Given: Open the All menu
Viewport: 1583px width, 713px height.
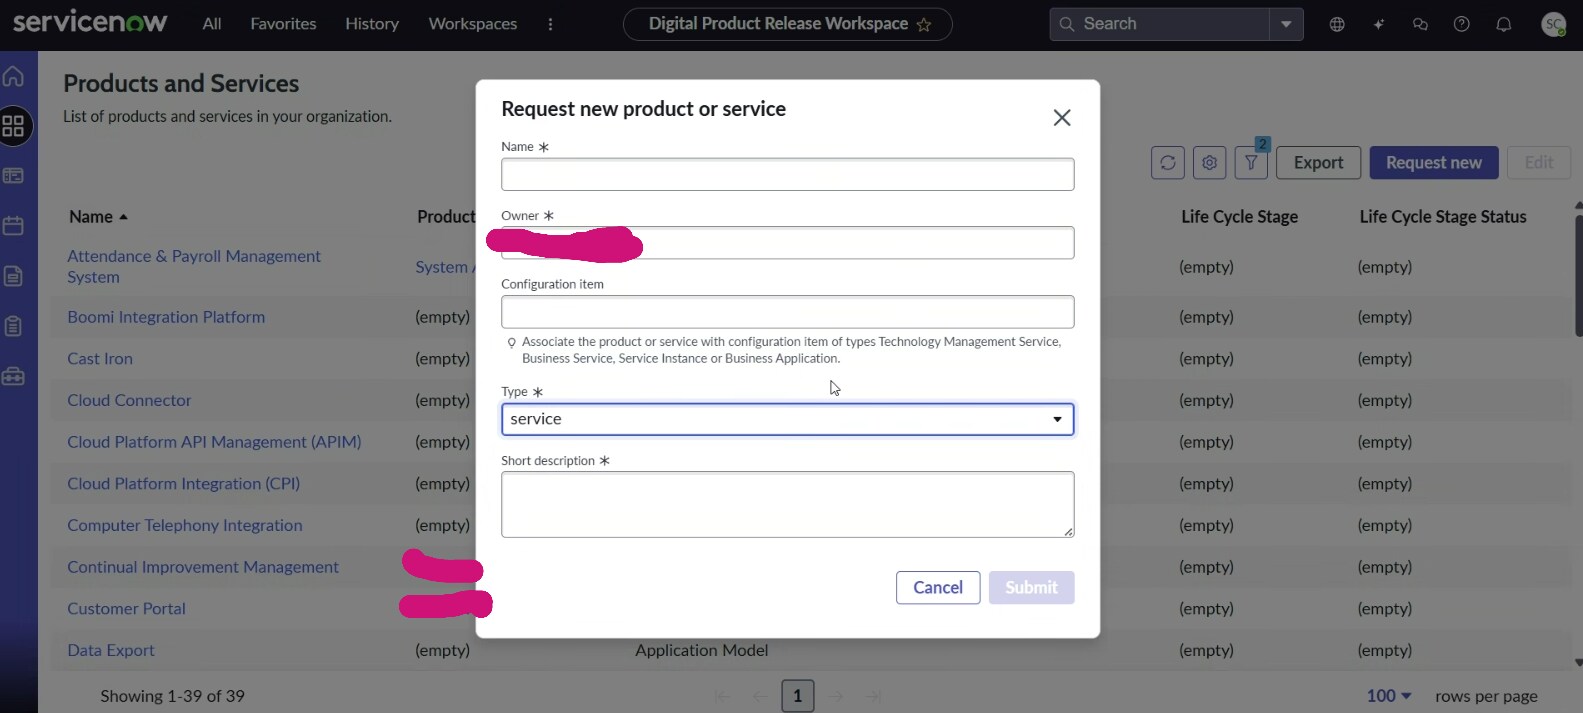Looking at the screenshot, I should click(x=212, y=24).
